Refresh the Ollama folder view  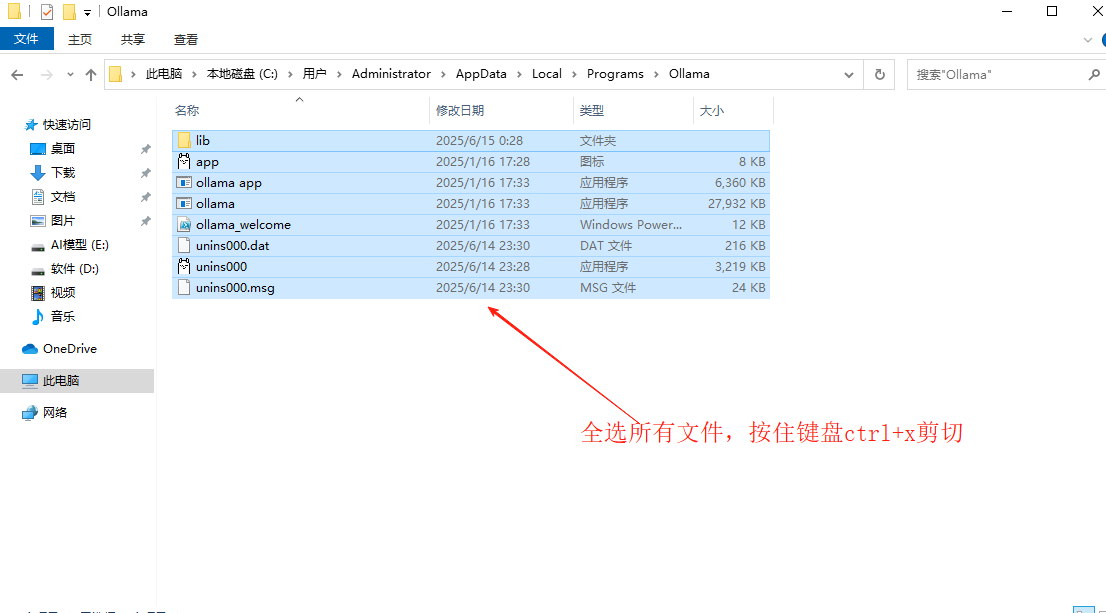point(880,74)
